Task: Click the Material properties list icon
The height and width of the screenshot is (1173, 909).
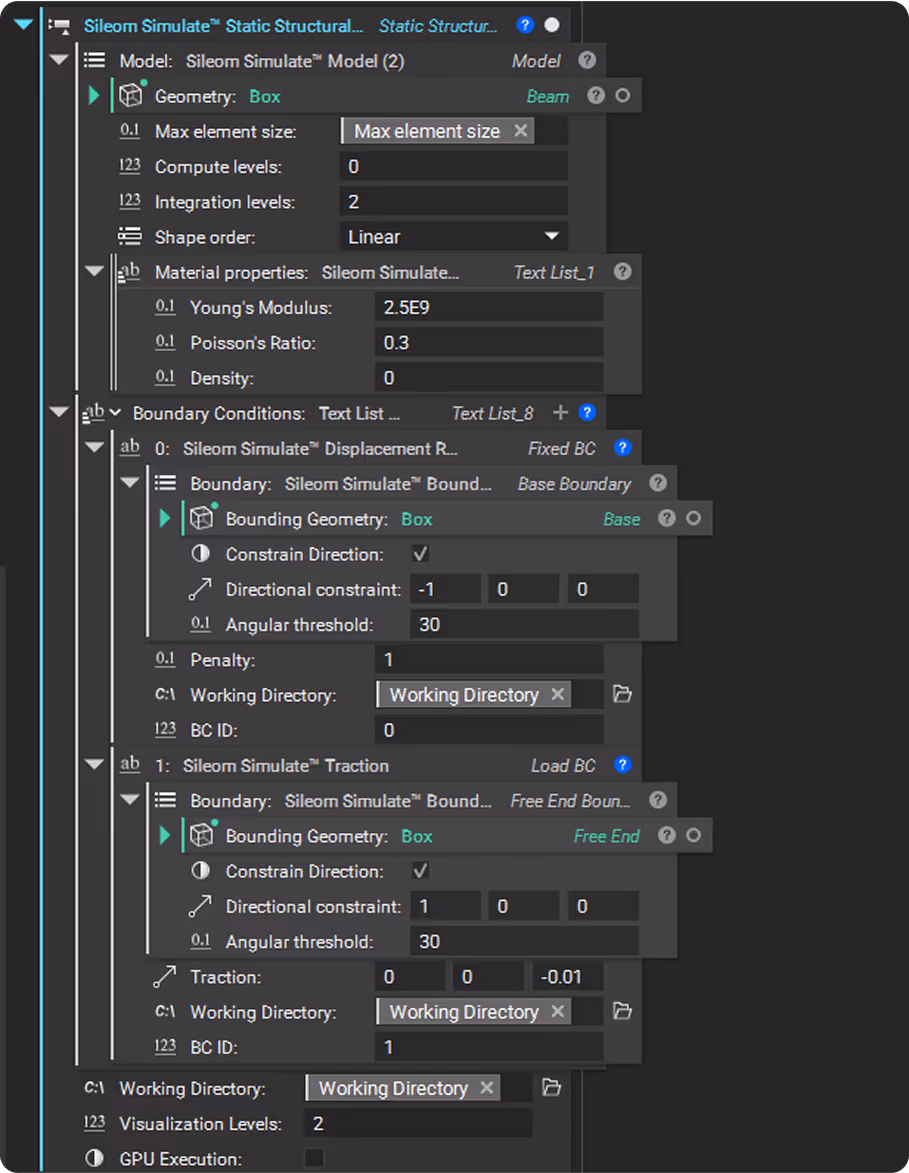Action: click(129, 272)
